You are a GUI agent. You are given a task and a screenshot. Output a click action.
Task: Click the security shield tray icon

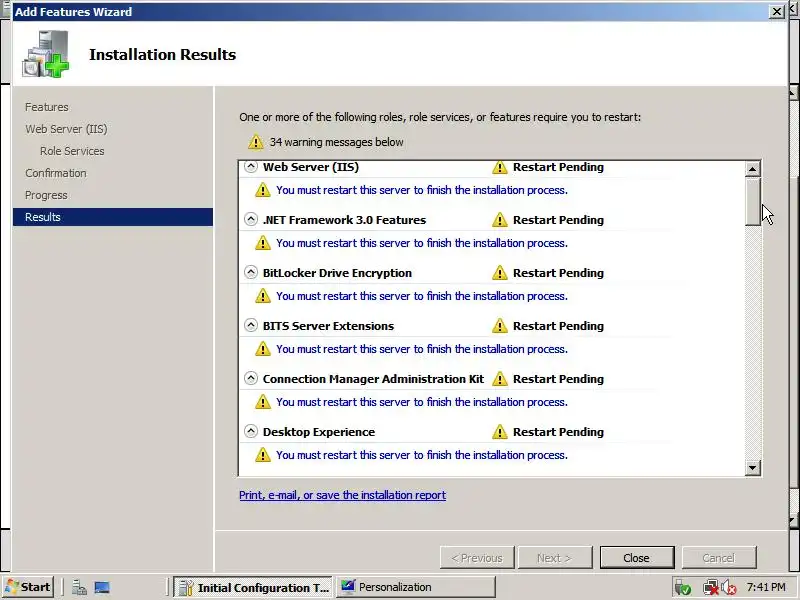[683, 588]
